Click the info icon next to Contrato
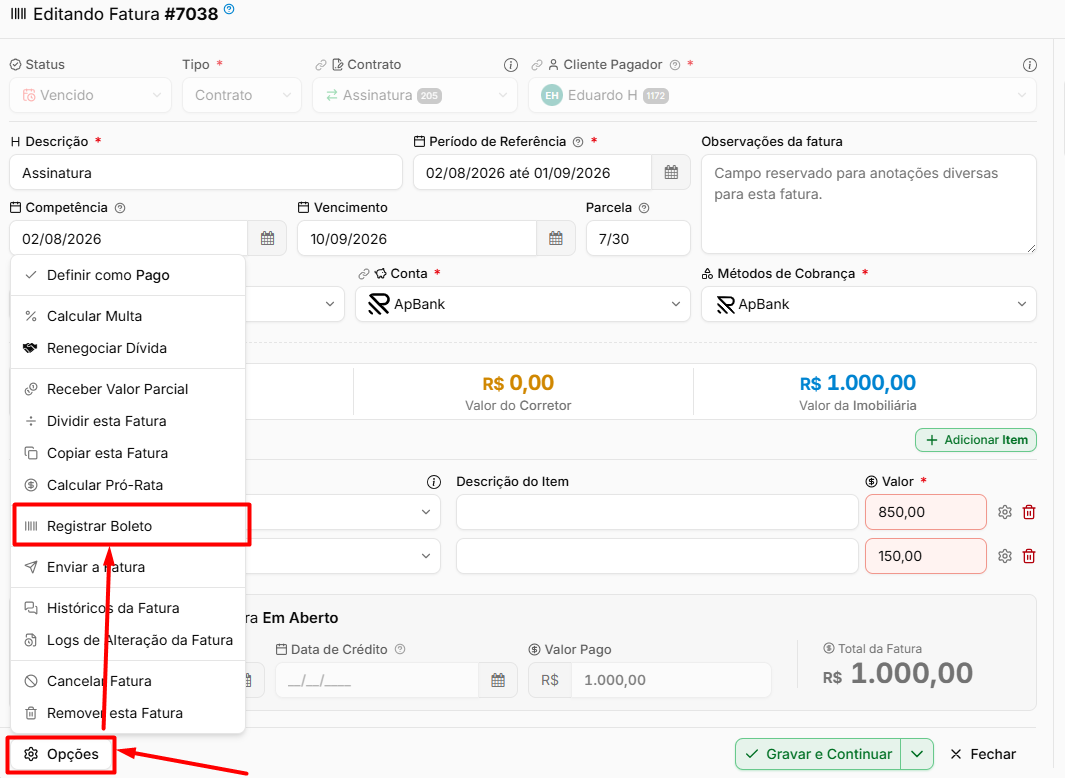1065x778 pixels. click(511, 65)
